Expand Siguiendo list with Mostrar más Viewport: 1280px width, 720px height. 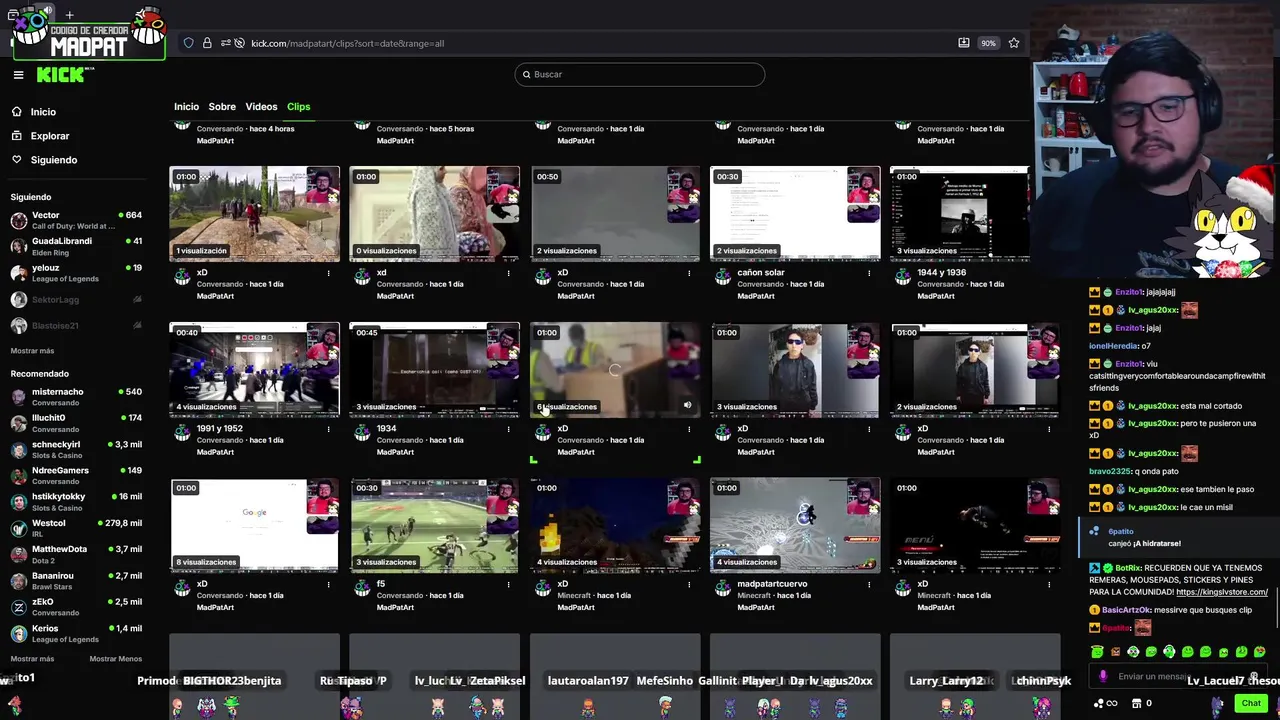32,351
